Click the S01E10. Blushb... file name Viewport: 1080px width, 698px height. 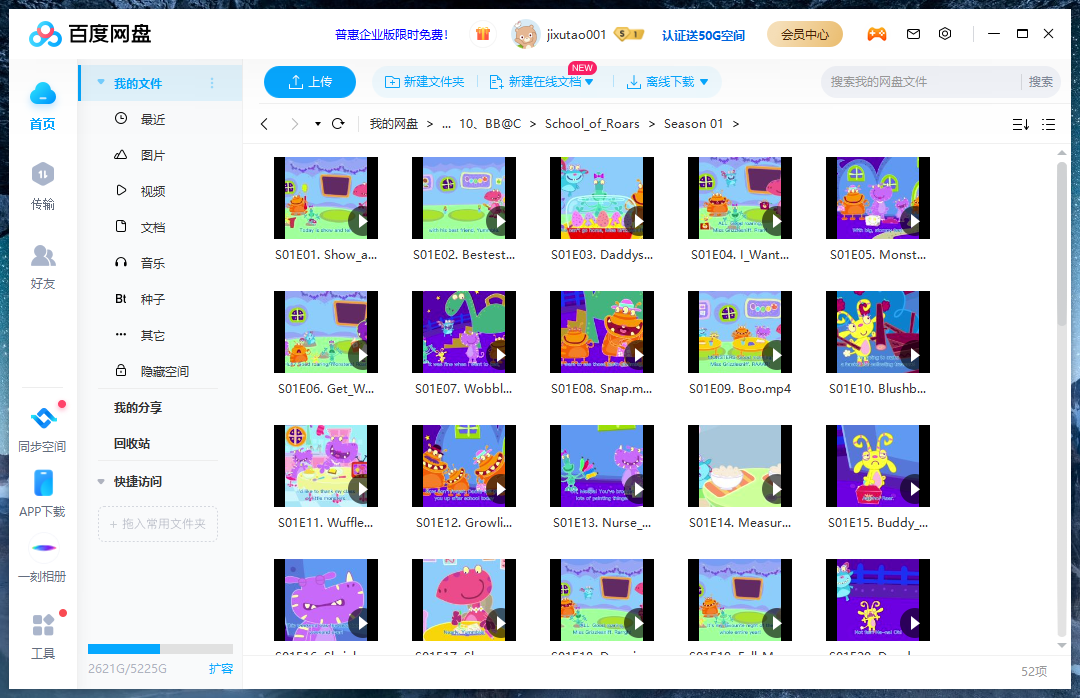tap(878, 389)
